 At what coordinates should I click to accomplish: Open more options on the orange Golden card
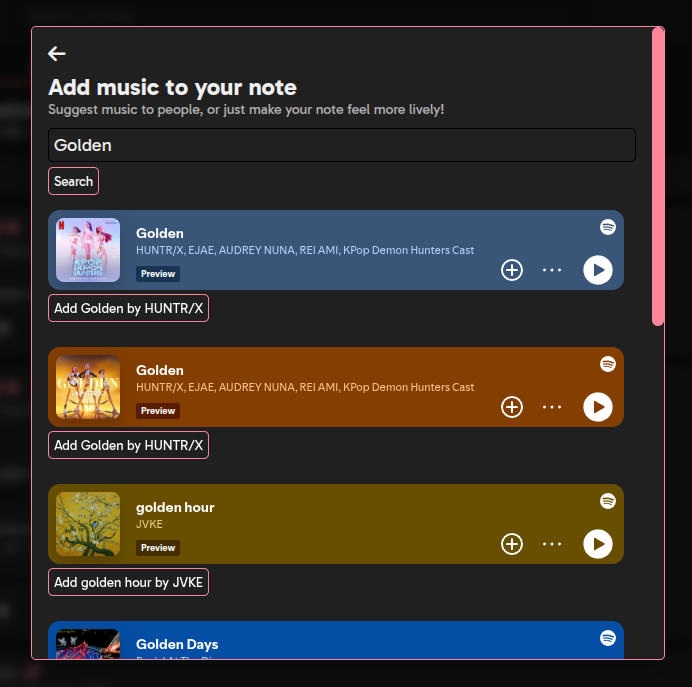click(552, 407)
